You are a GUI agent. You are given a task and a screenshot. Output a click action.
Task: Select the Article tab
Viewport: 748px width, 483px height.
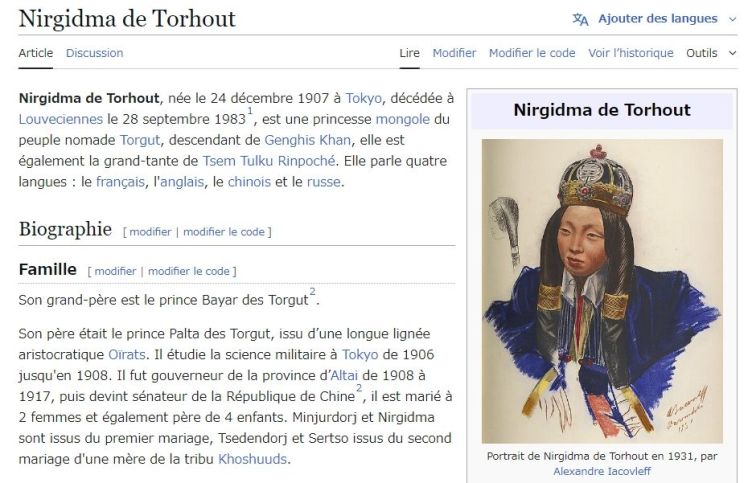[x=36, y=53]
